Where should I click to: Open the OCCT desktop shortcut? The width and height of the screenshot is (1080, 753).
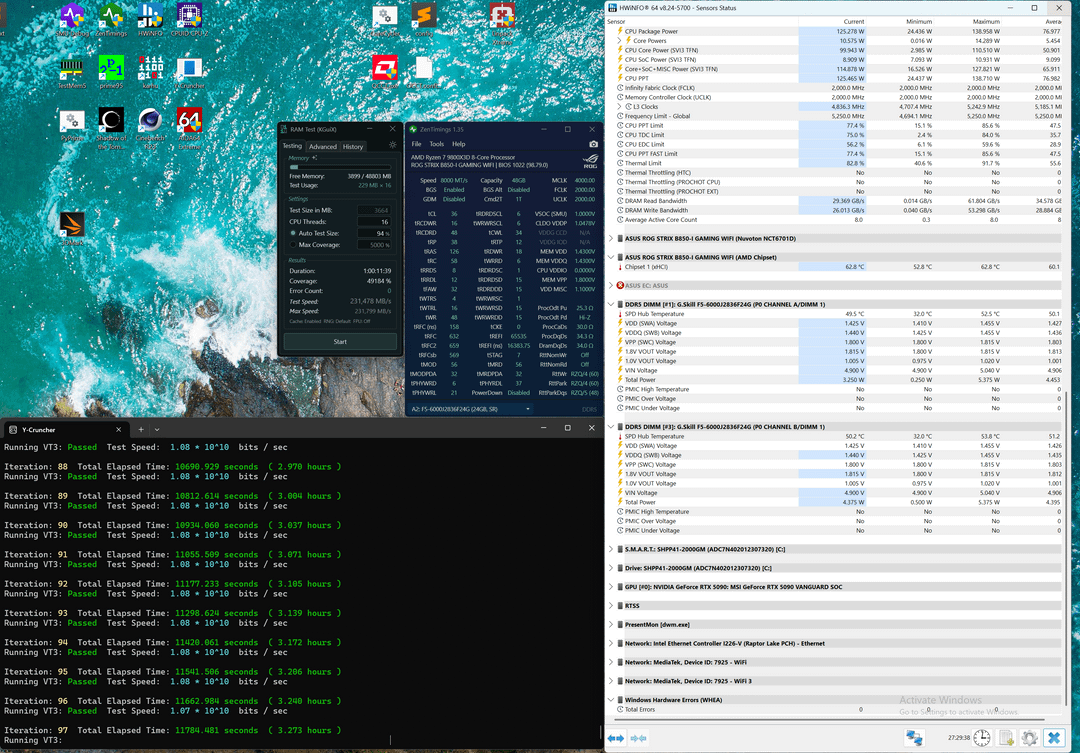pyautogui.click(x=384, y=73)
